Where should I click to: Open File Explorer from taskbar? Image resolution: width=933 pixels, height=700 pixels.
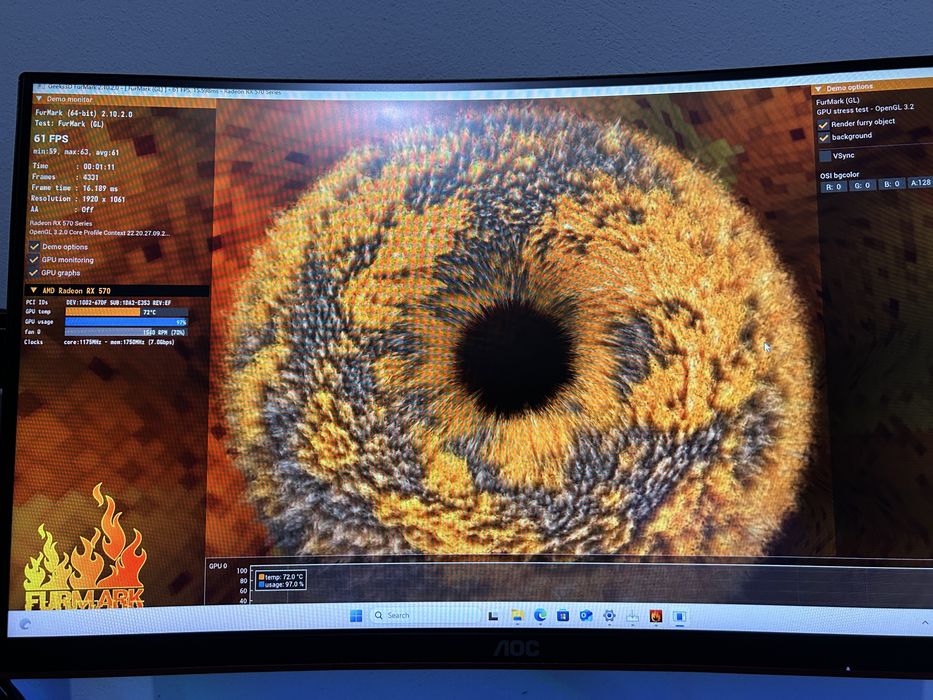coord(517,615)
